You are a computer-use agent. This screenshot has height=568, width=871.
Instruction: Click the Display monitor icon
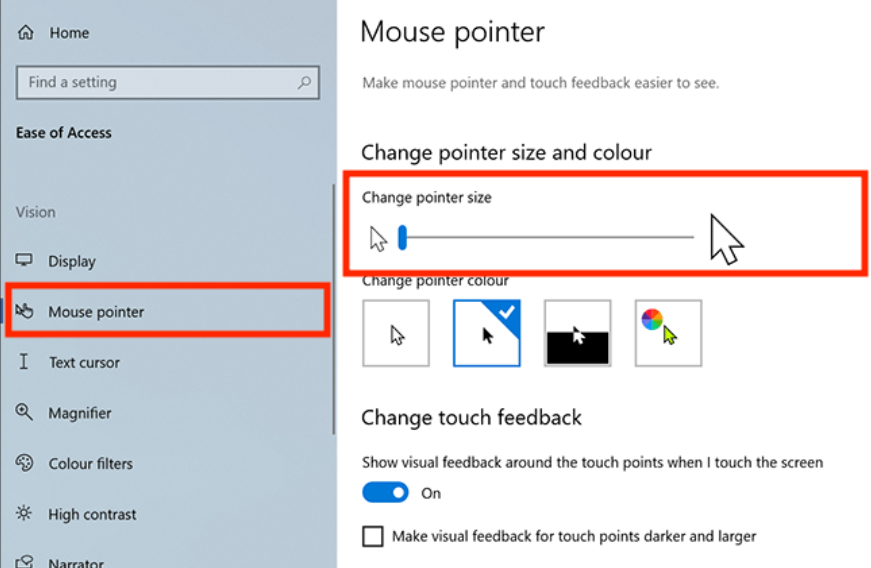point(25,261)
